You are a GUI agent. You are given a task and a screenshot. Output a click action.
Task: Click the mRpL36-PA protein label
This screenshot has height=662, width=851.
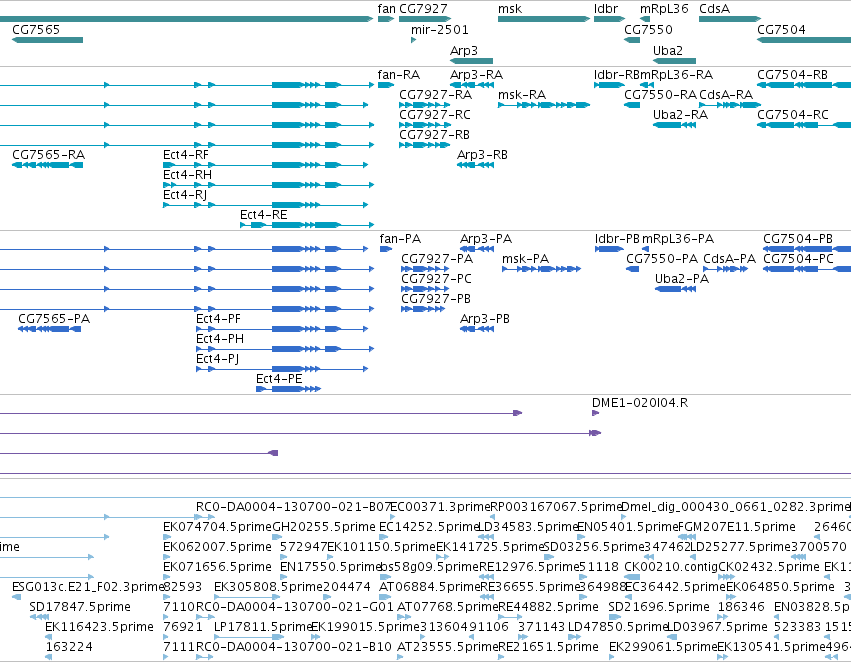point(678,239)
